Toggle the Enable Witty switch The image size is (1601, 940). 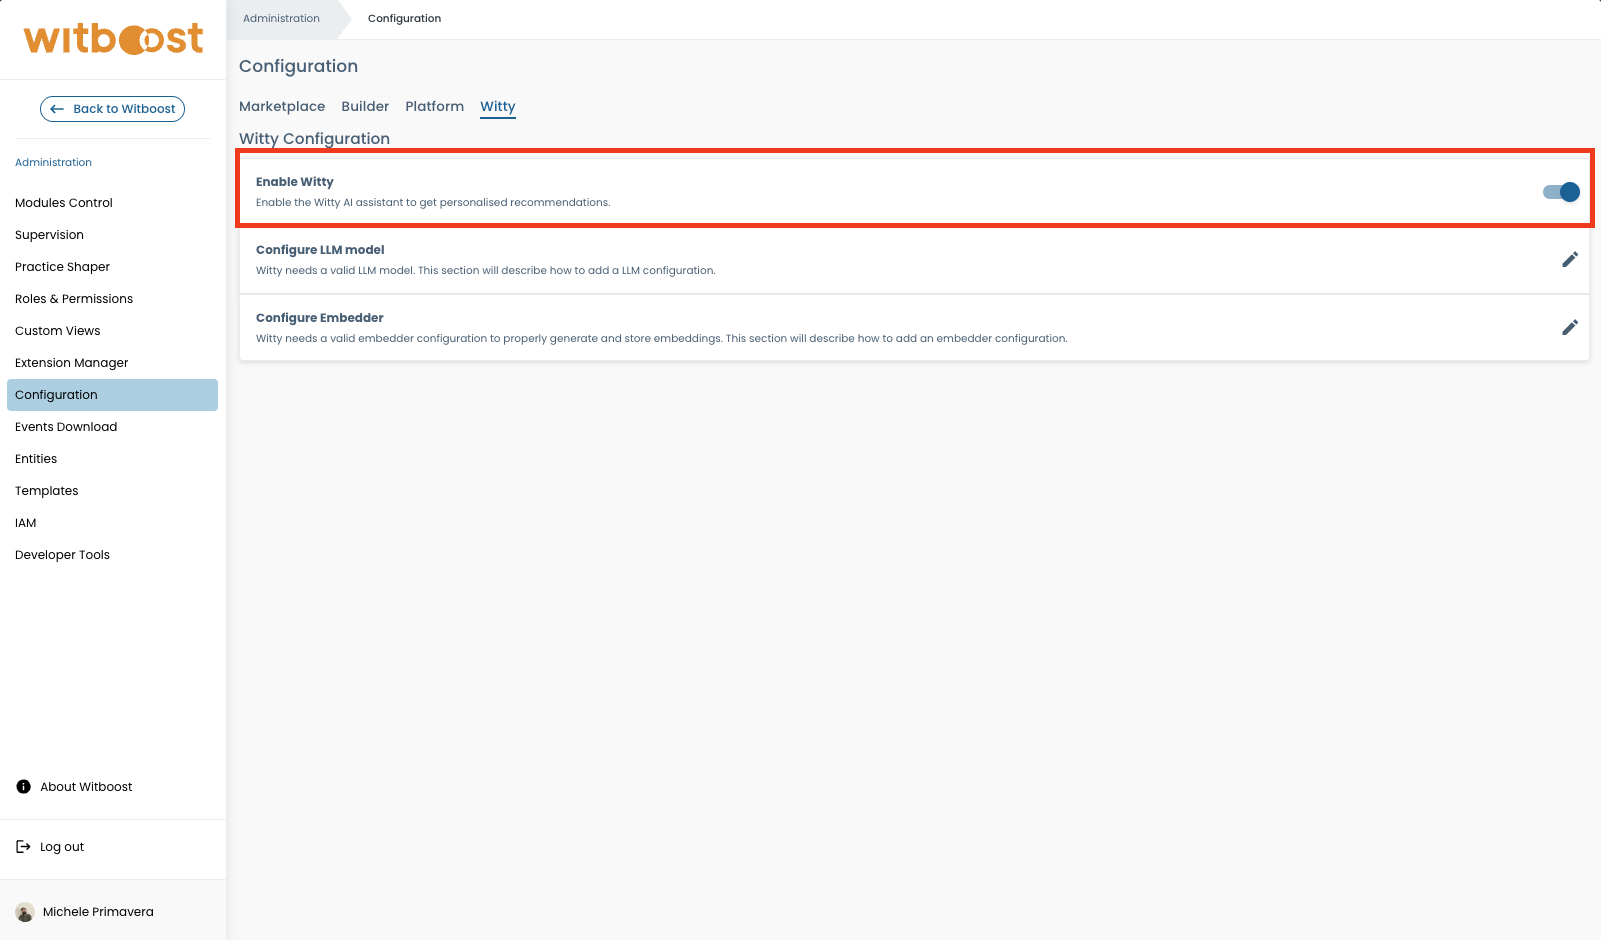point(1561,192)
